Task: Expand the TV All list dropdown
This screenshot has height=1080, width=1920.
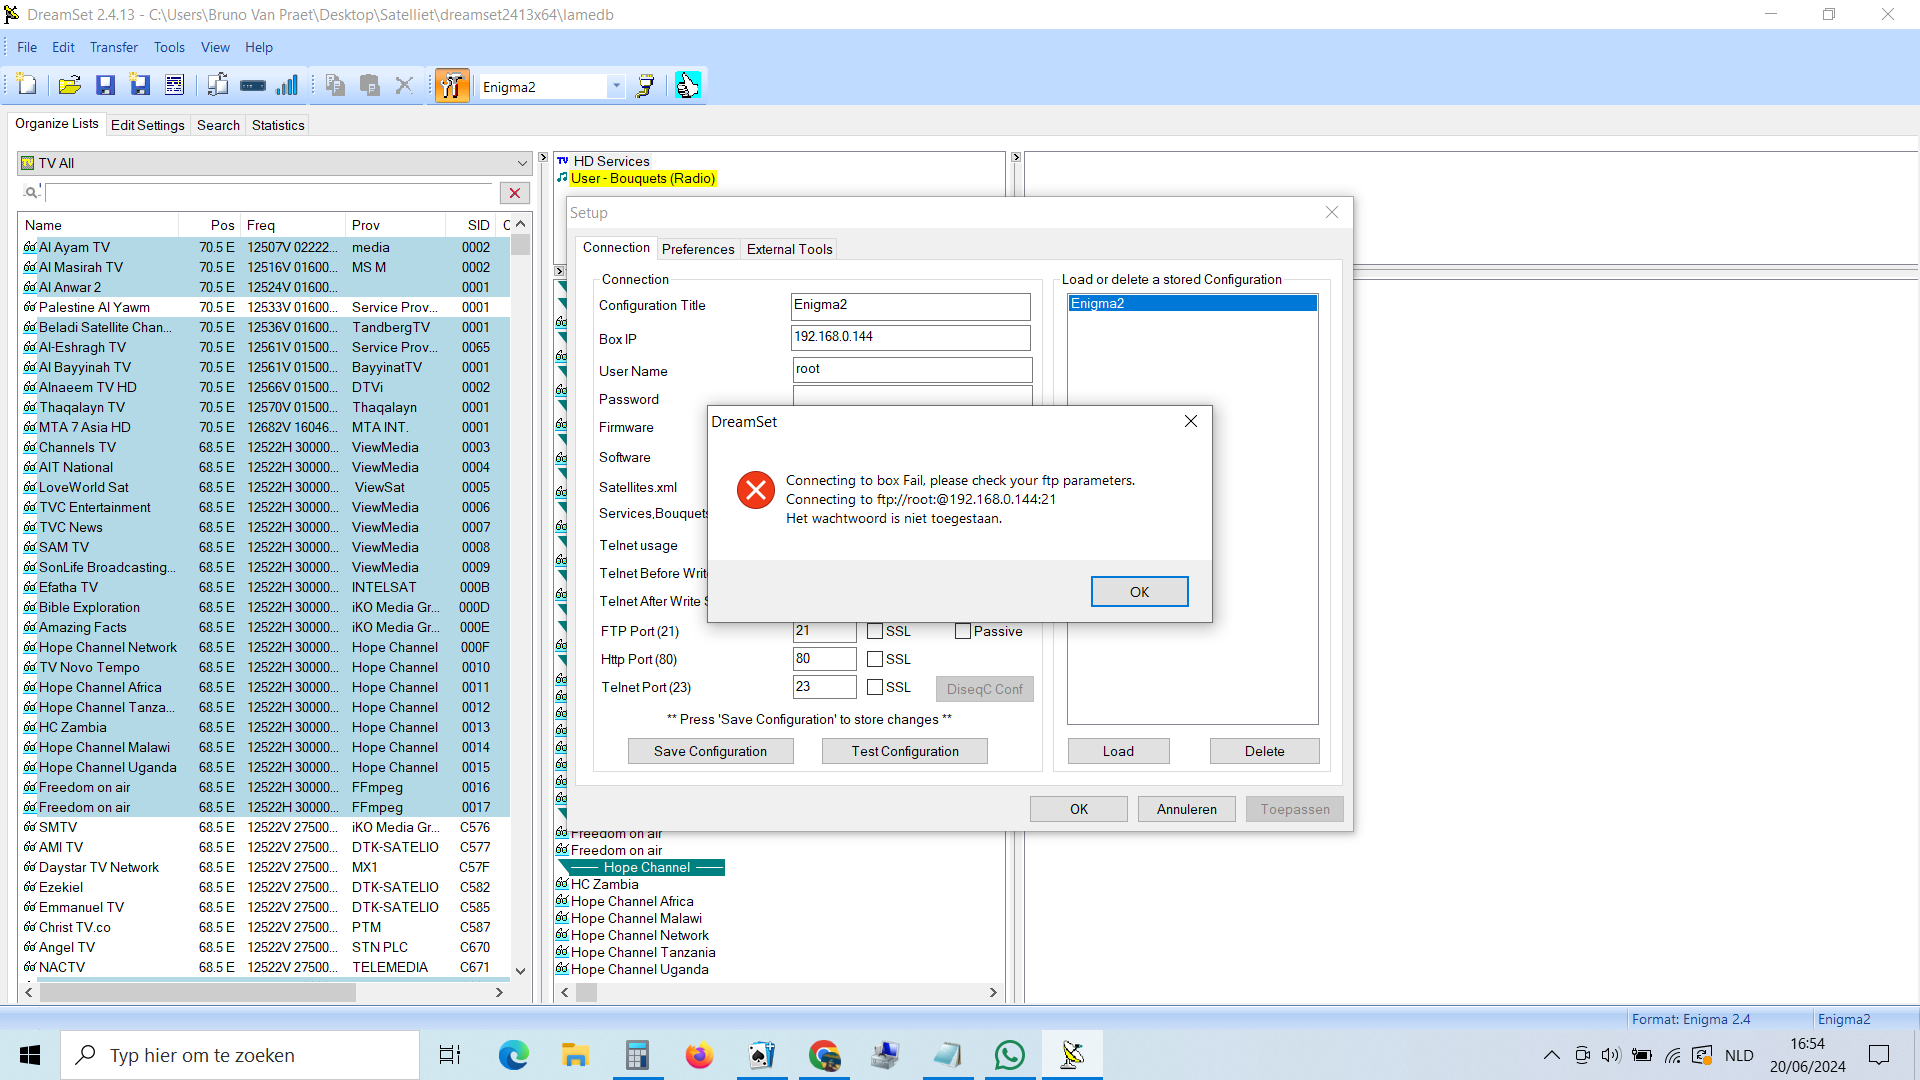Action: 521,163
